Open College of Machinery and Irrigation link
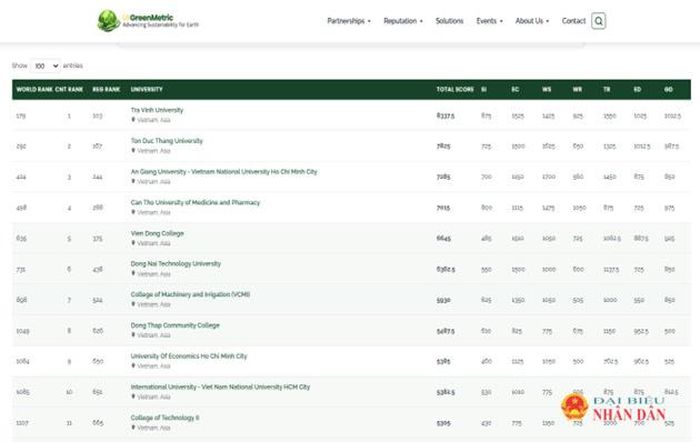The width and height of the screenshot is (700, 442). [x=190, y=294]
